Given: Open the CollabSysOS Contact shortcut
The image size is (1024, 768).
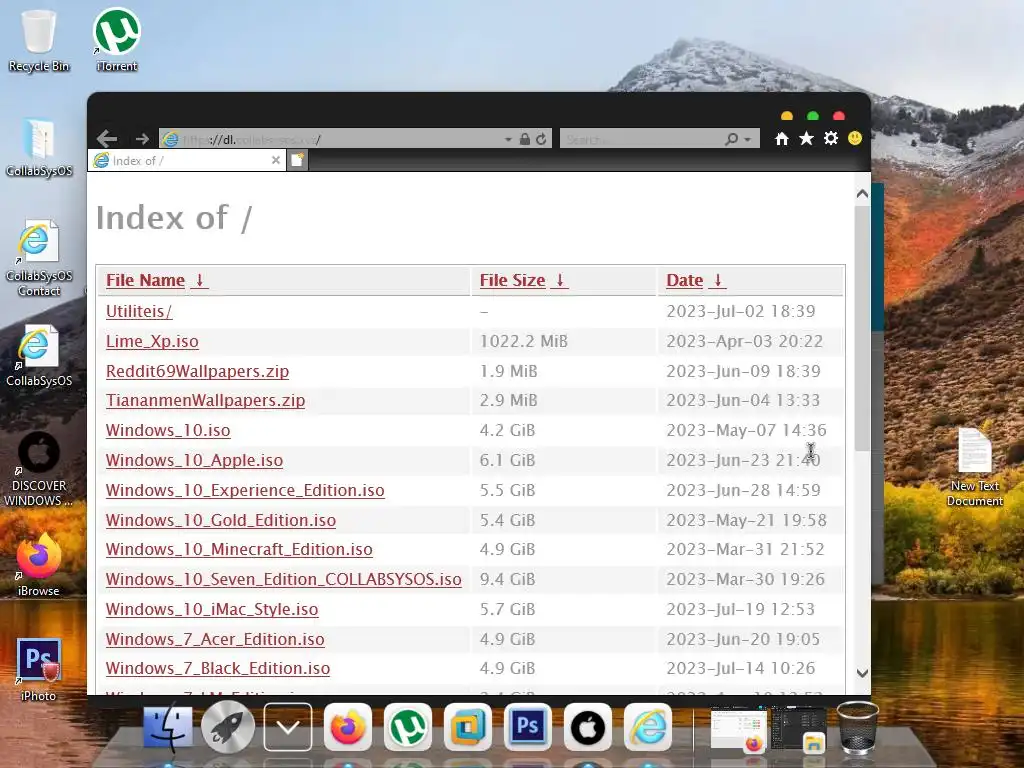Looking at the screenshot, I should coord(39,258).
